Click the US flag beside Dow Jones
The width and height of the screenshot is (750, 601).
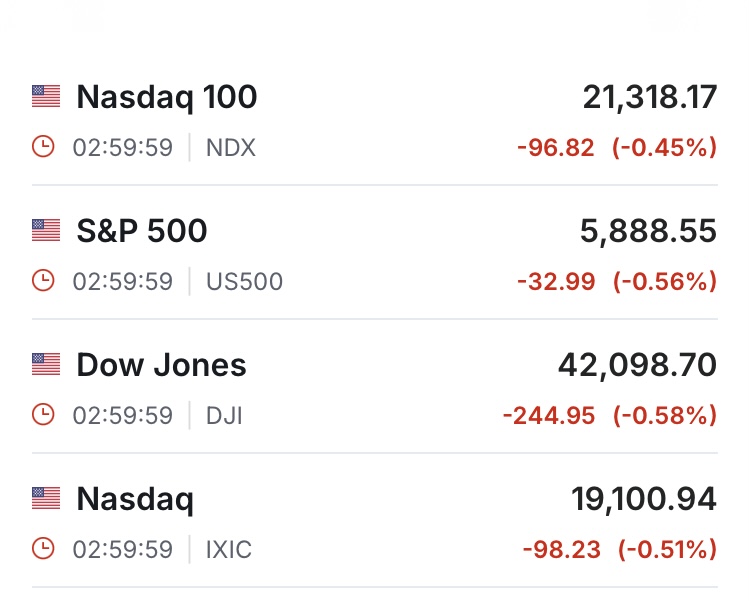pos(46,365)
